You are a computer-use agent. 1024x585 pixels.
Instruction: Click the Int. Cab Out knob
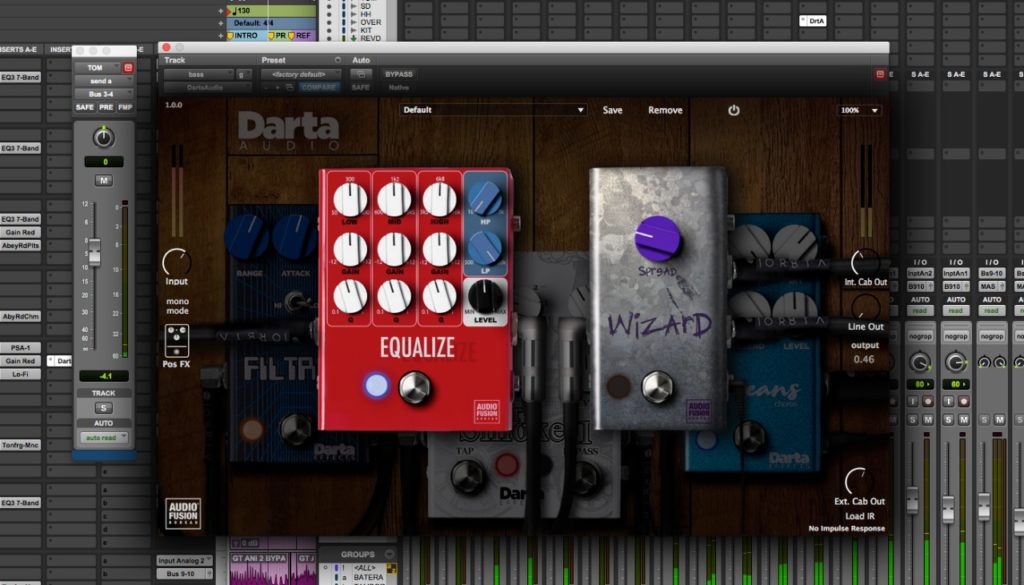click(x=865, y=262)
